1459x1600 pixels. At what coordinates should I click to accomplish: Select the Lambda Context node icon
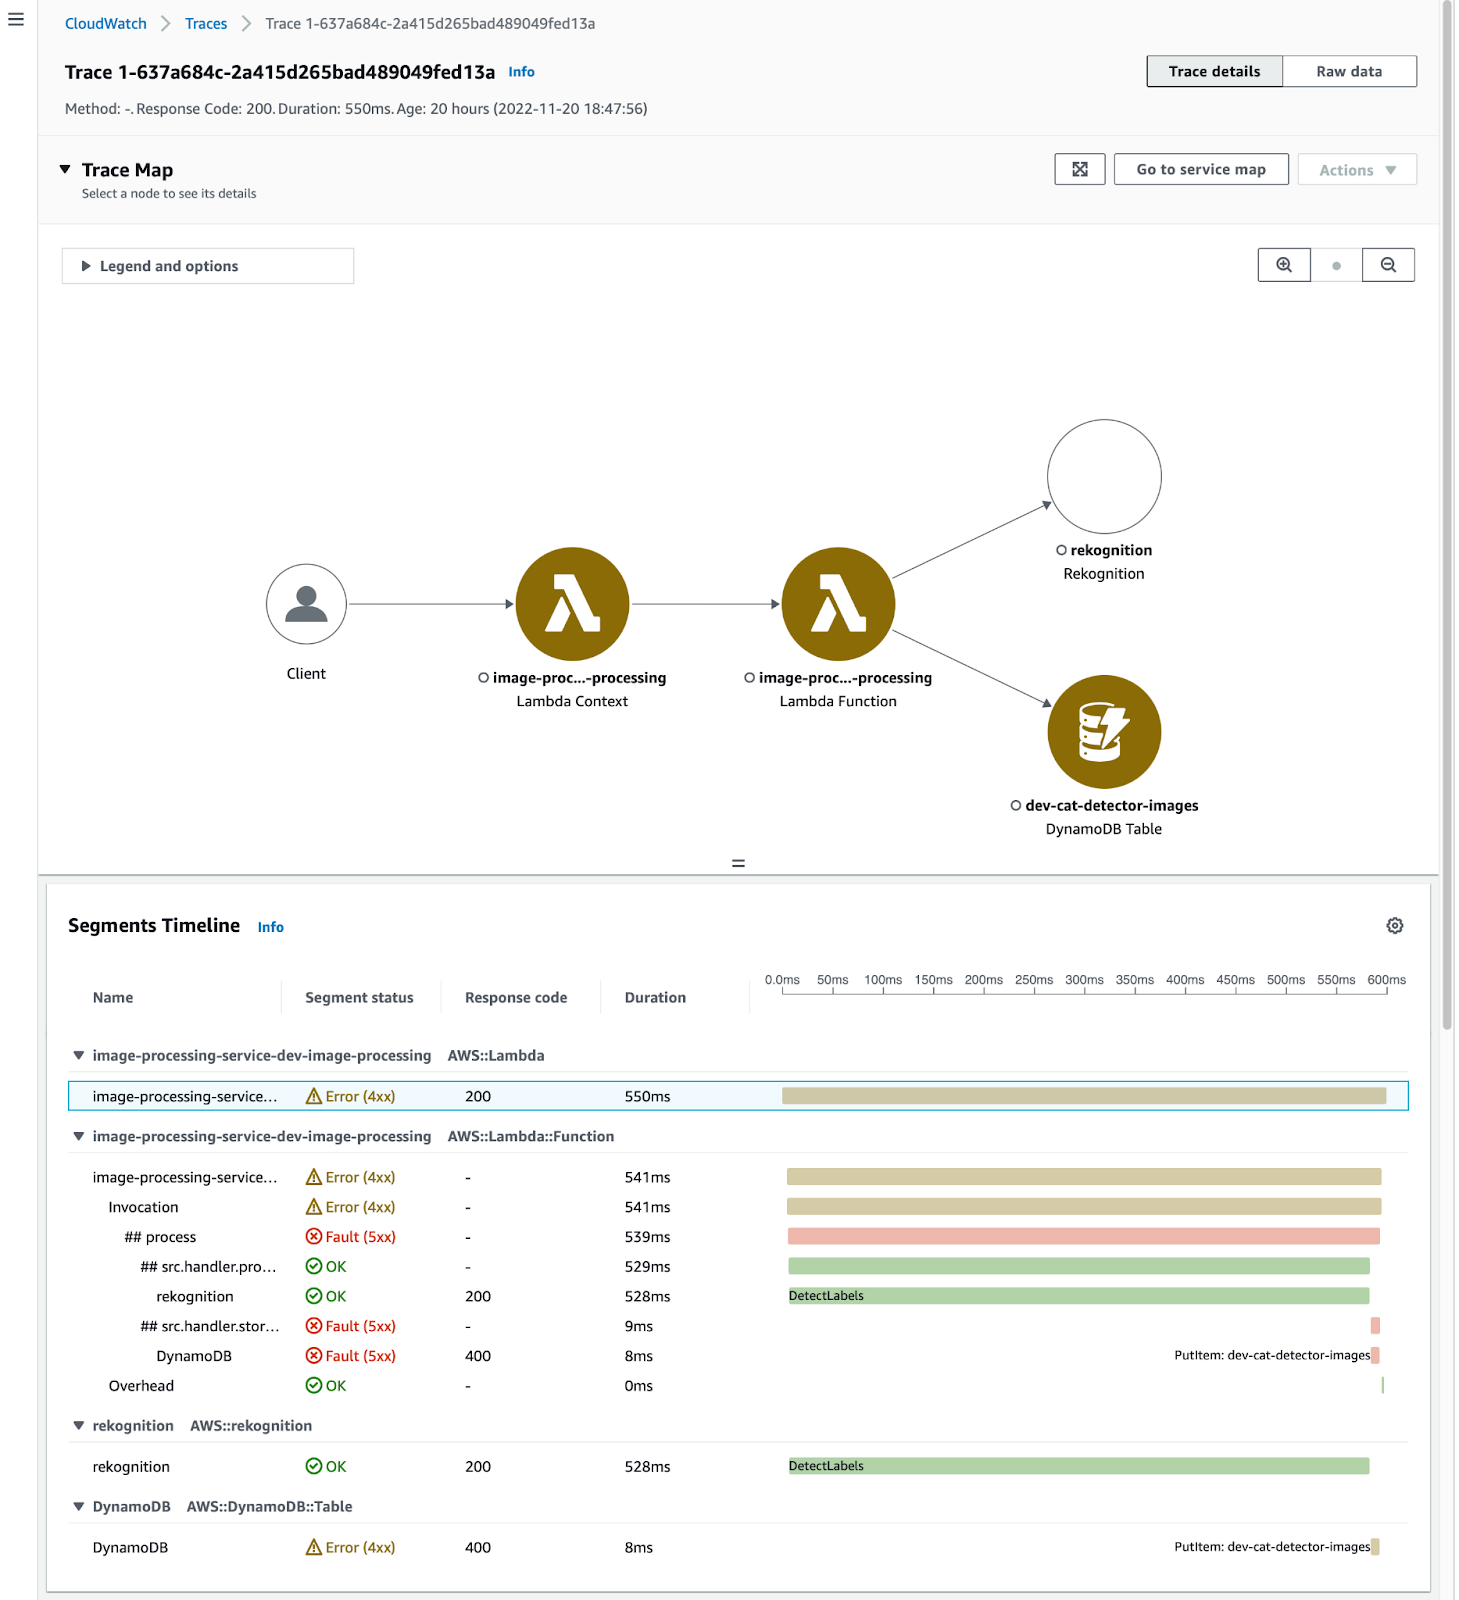pos(572,604)
